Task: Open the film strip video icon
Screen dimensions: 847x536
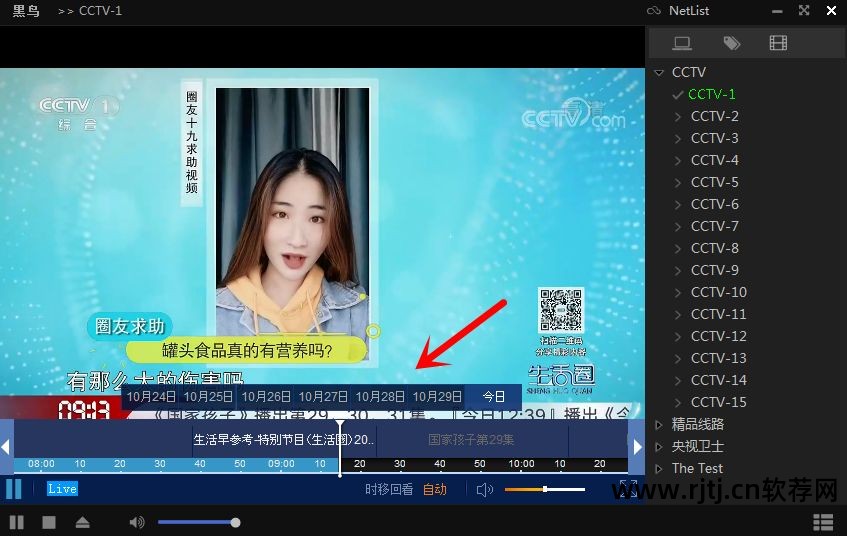Action: pos(778,43)
